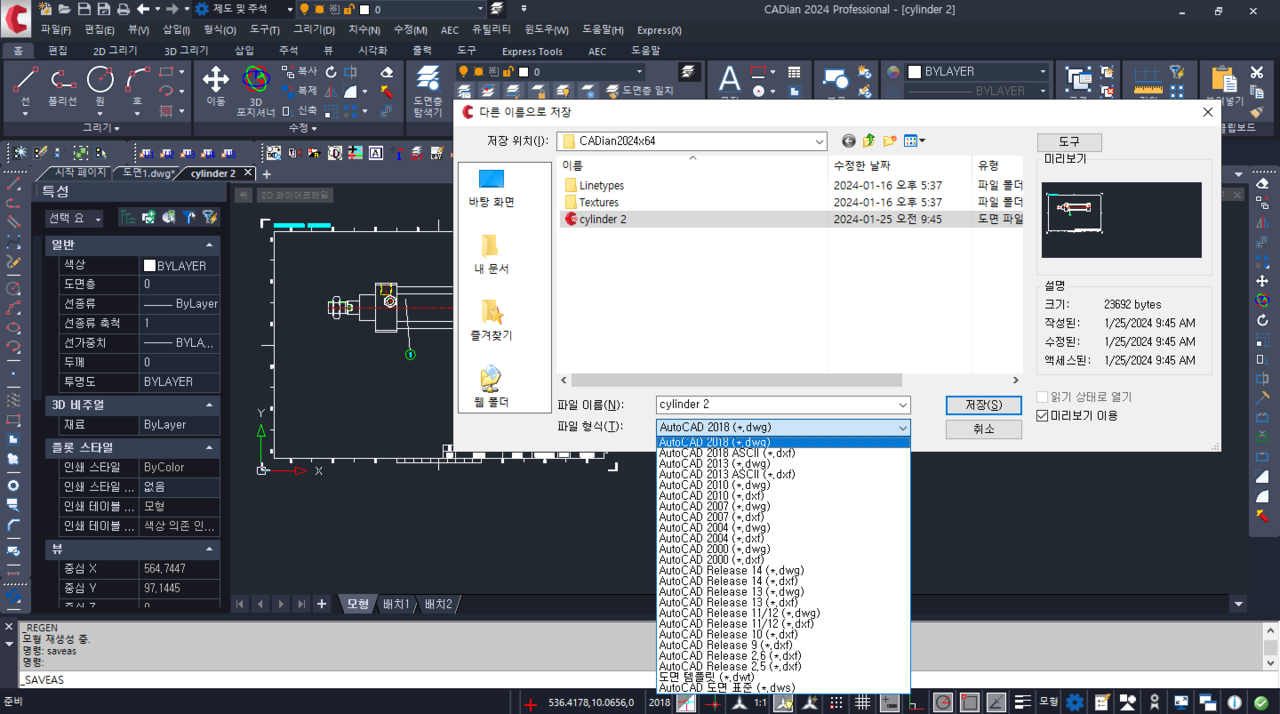This screenshot has width=1280, height=714.
Task: Switch to the 도면1.dwg* document tab
Action: tap(148, 173)
